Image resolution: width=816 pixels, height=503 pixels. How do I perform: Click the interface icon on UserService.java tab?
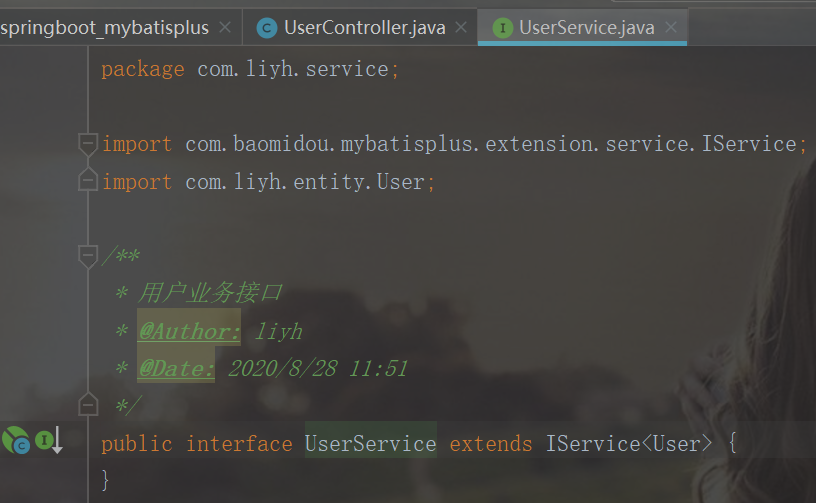[x=503, y=28]
